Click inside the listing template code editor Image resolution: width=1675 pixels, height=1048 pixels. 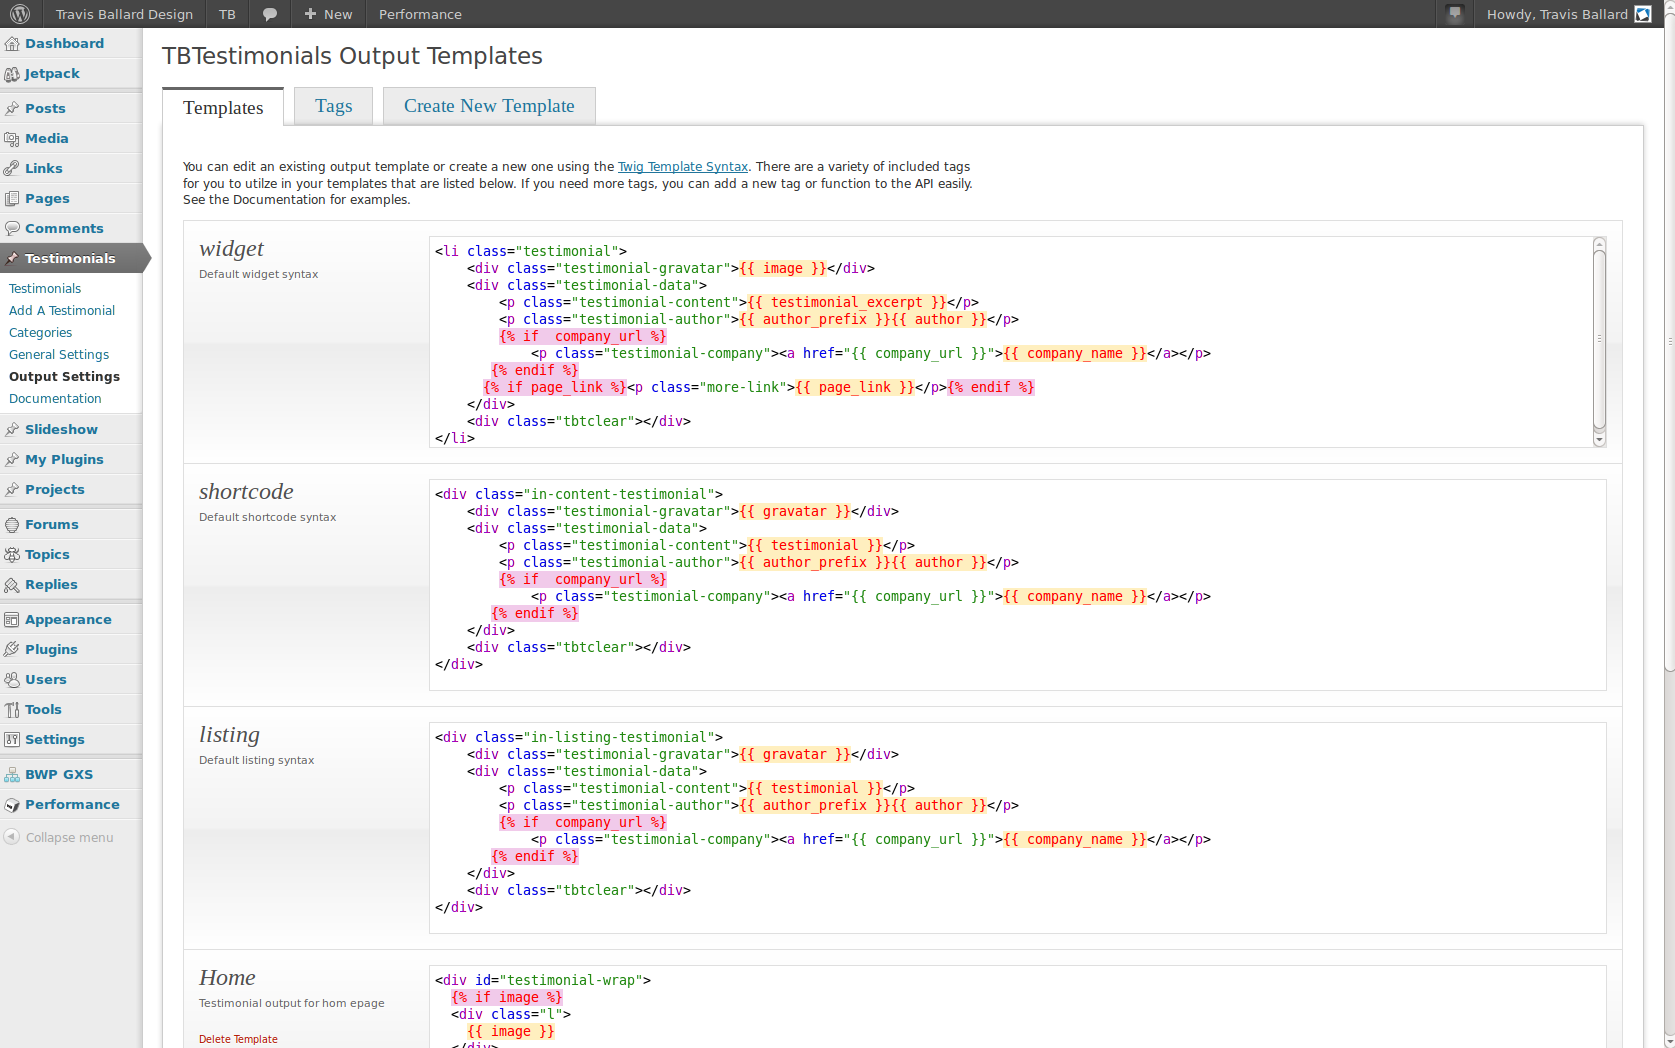tap(1018, 828)
